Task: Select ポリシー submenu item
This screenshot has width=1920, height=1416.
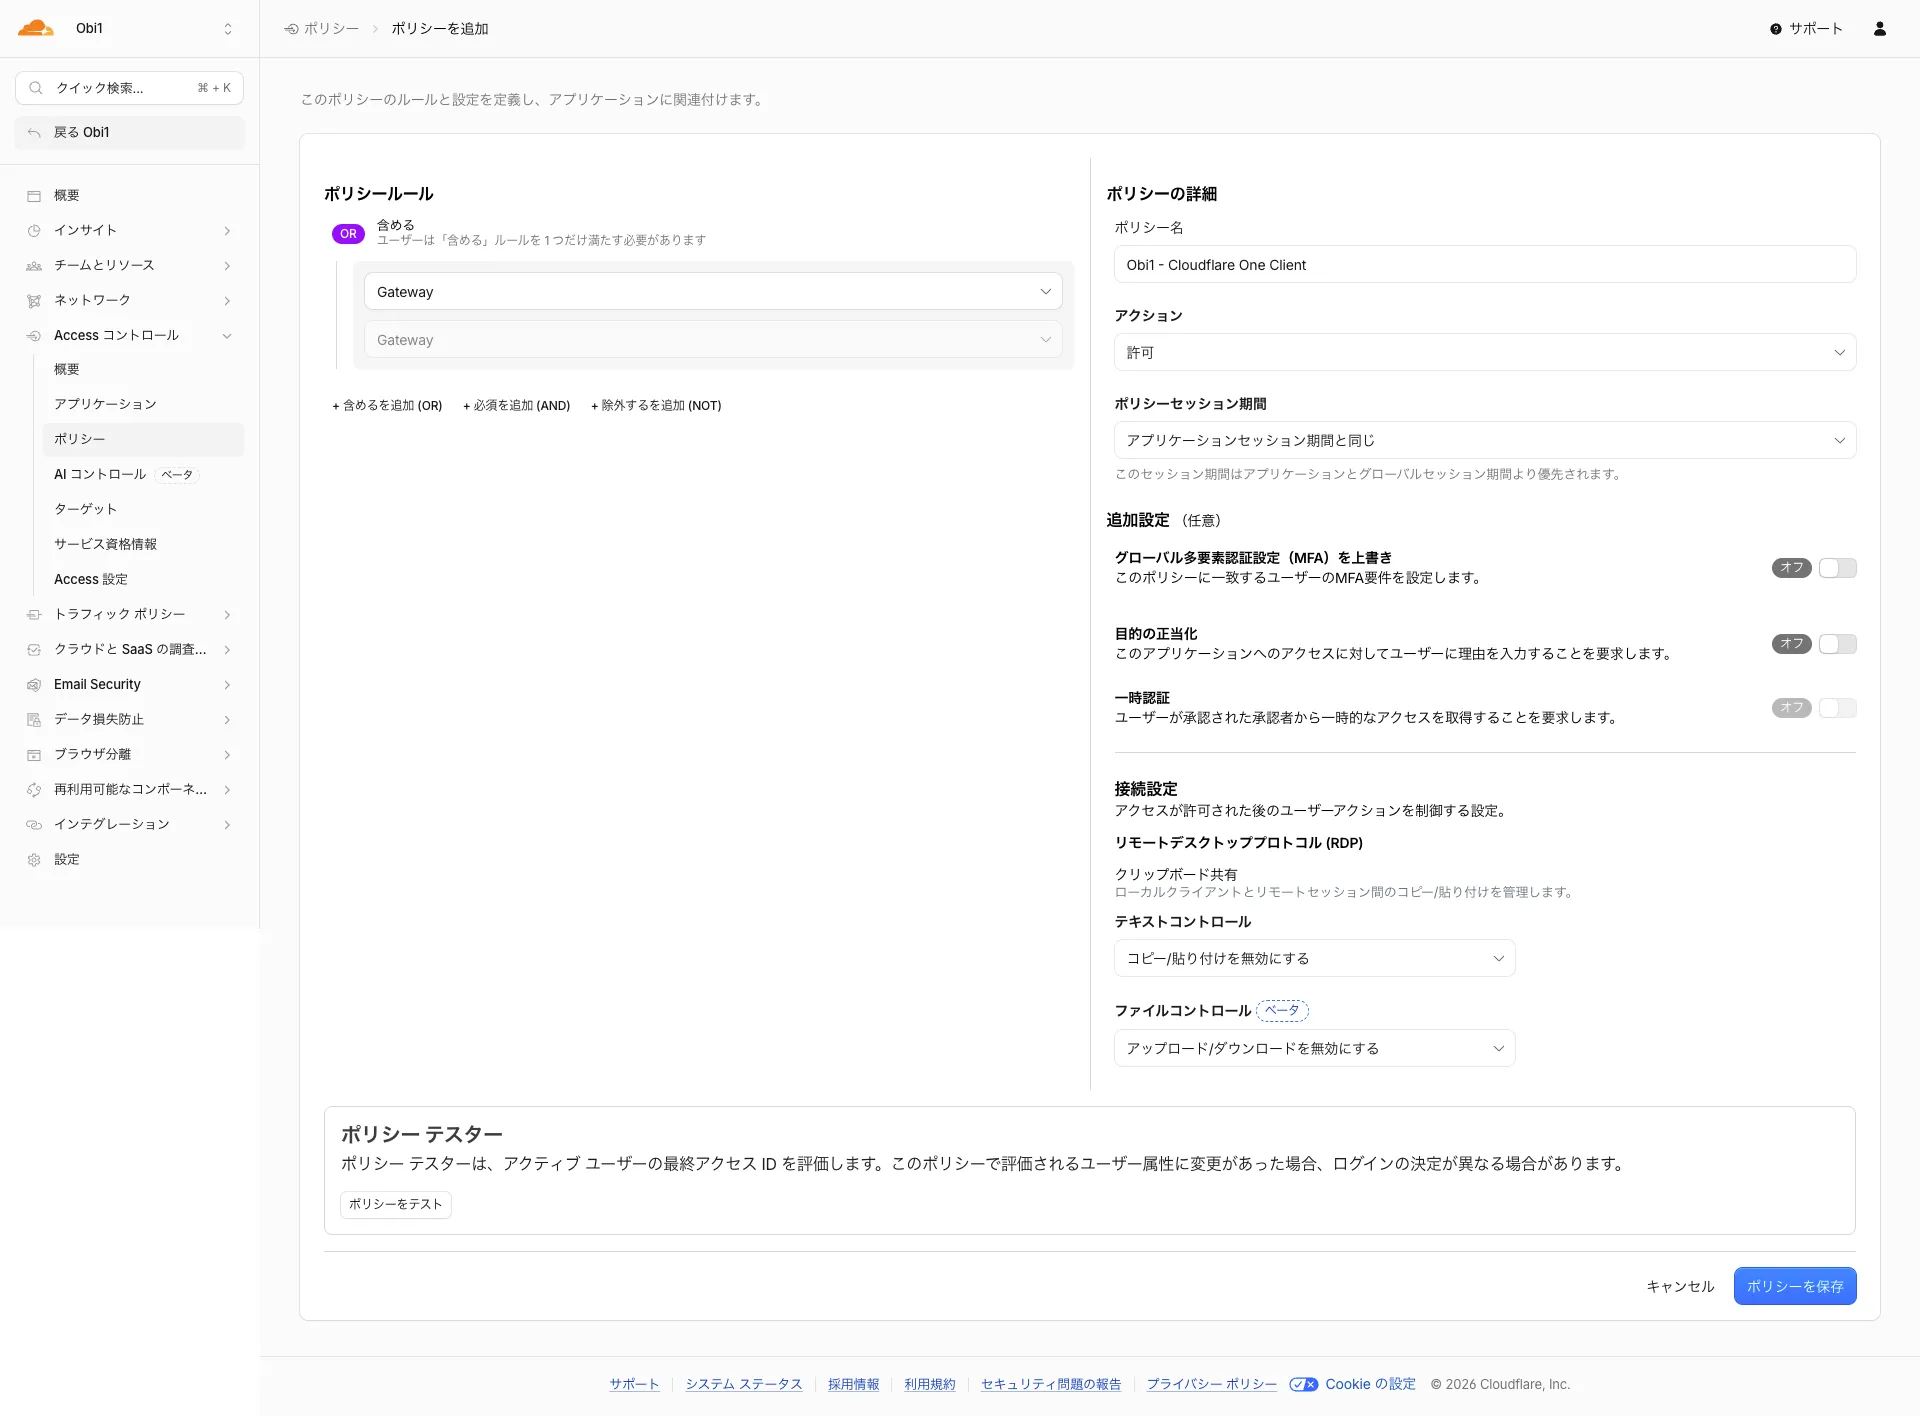Action: [143, 440]
